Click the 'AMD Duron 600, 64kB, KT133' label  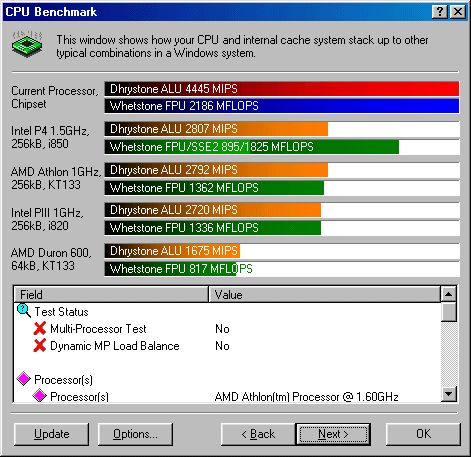point(51,259)
